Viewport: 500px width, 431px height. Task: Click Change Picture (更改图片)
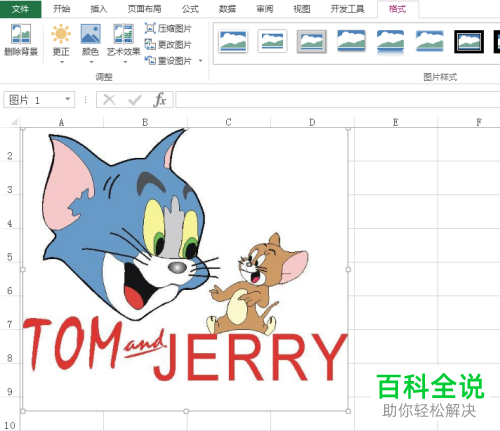pyautogui.click(x=168, y=45)
